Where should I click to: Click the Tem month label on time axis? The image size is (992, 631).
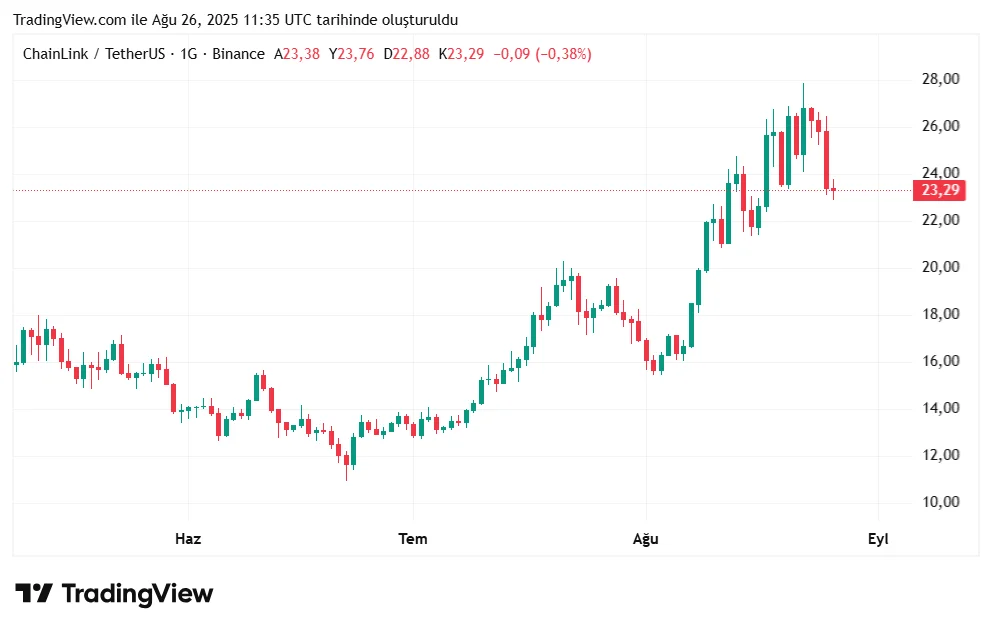click(x=412, y=539)
